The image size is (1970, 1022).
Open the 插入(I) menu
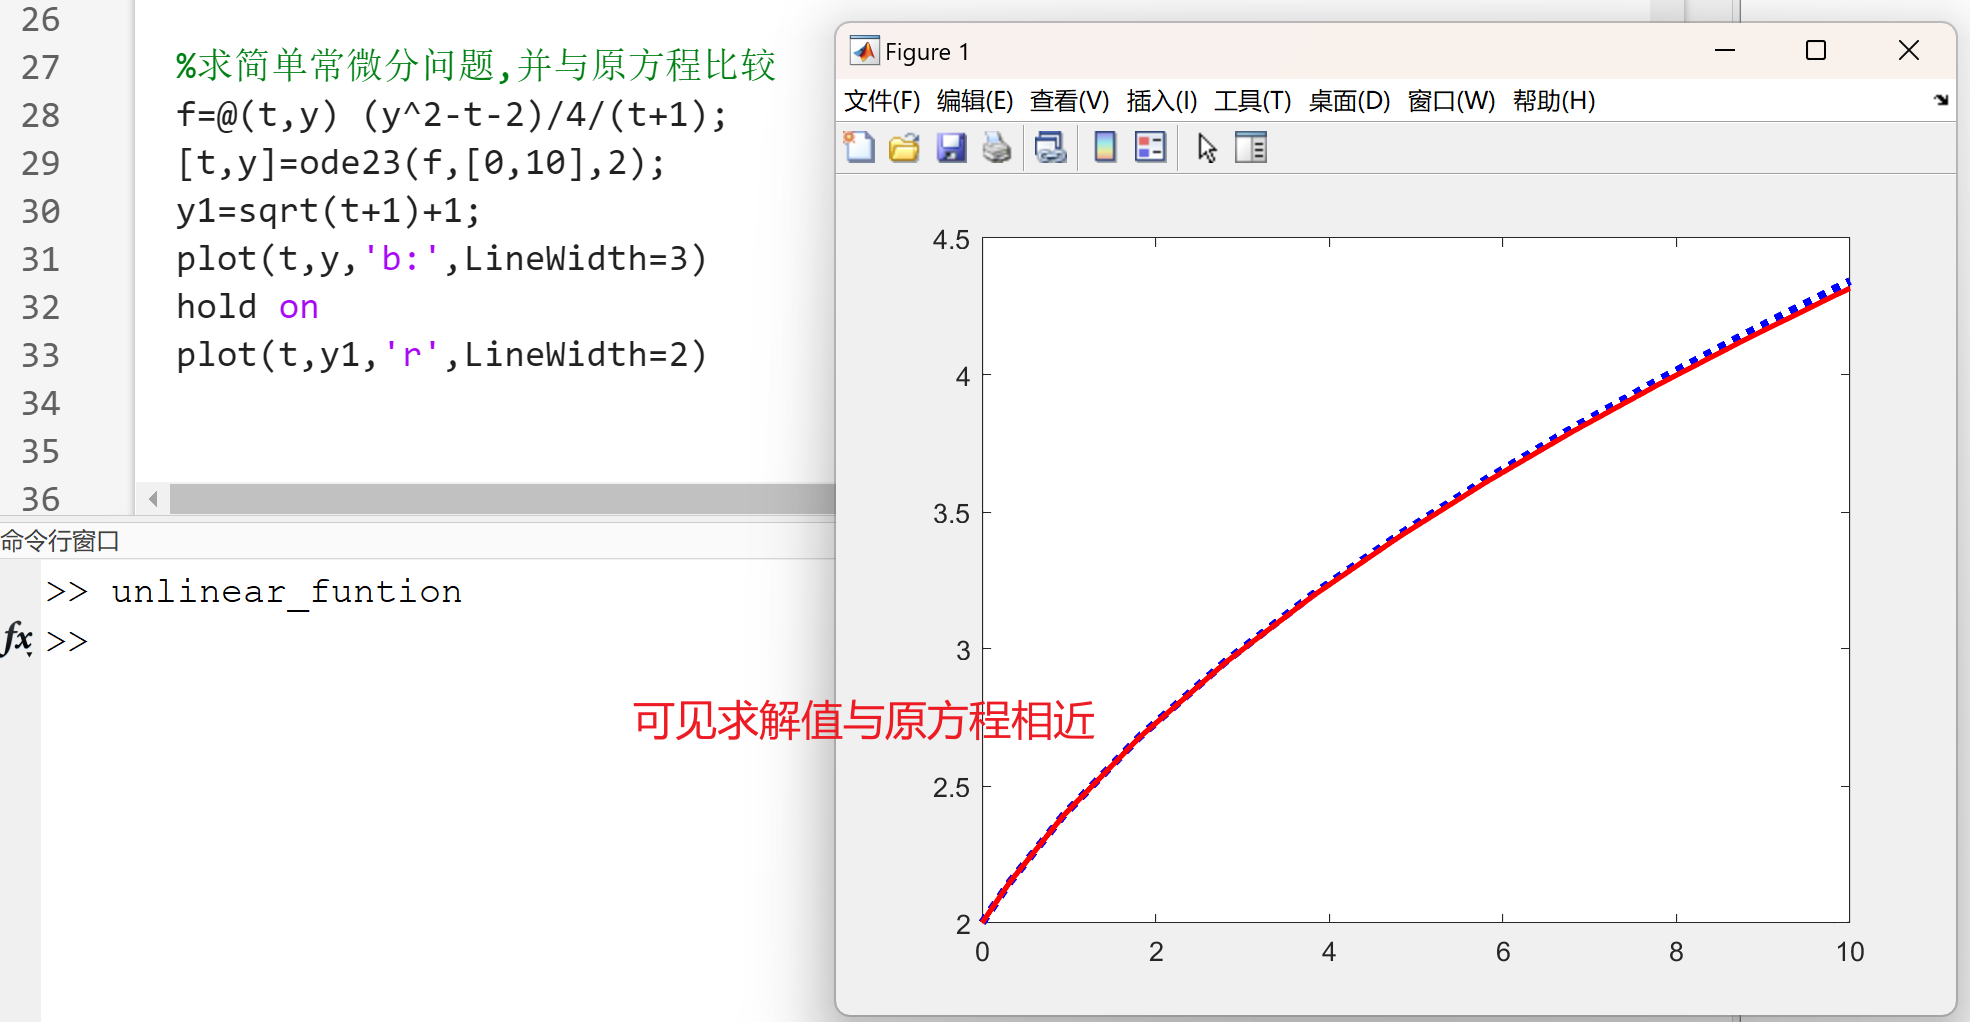tap(1162, 101)
